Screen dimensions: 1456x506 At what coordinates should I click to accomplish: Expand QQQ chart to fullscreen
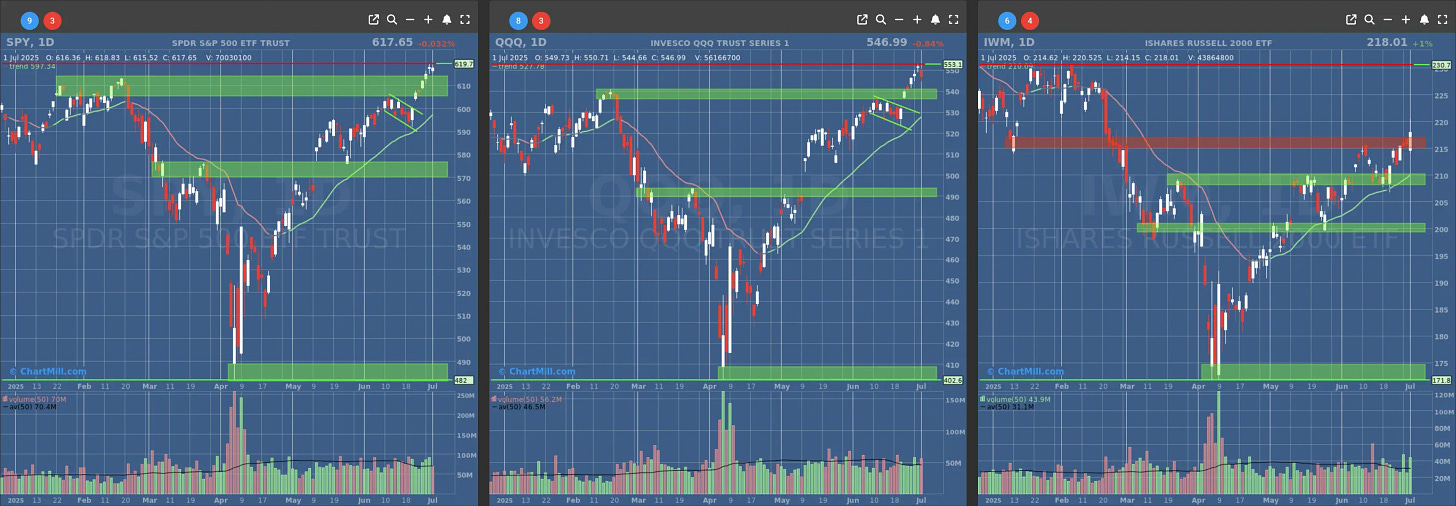pyautogui.click(x=953, y=19)
